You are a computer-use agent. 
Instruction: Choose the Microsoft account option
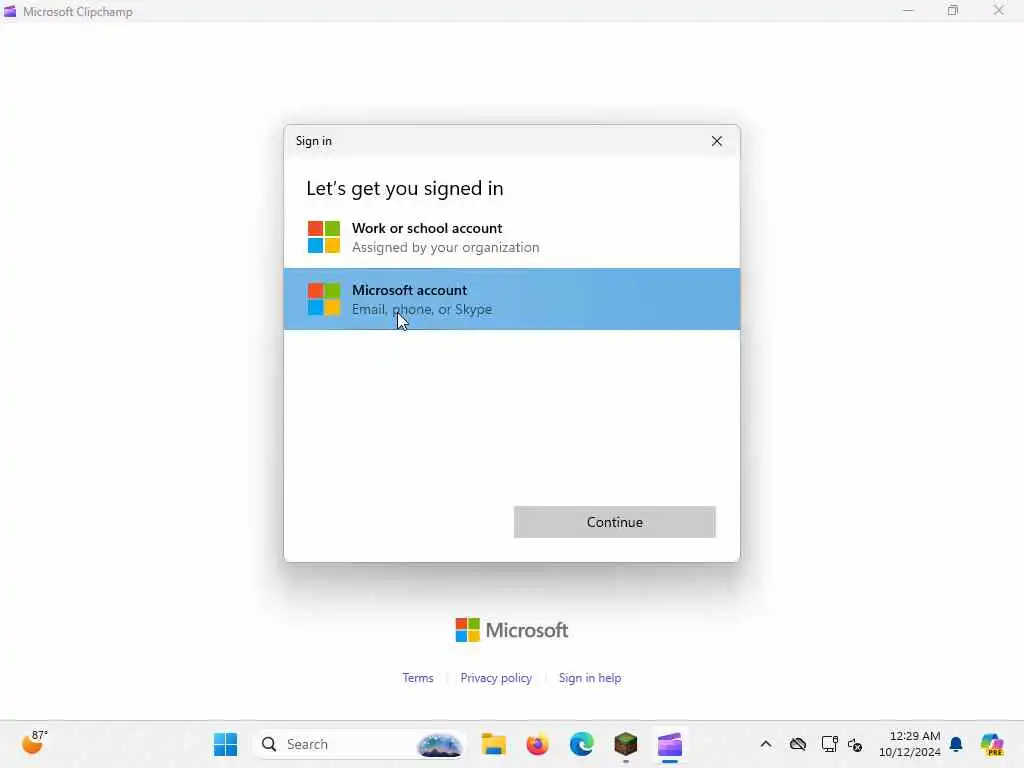click(x=511, y=299)
